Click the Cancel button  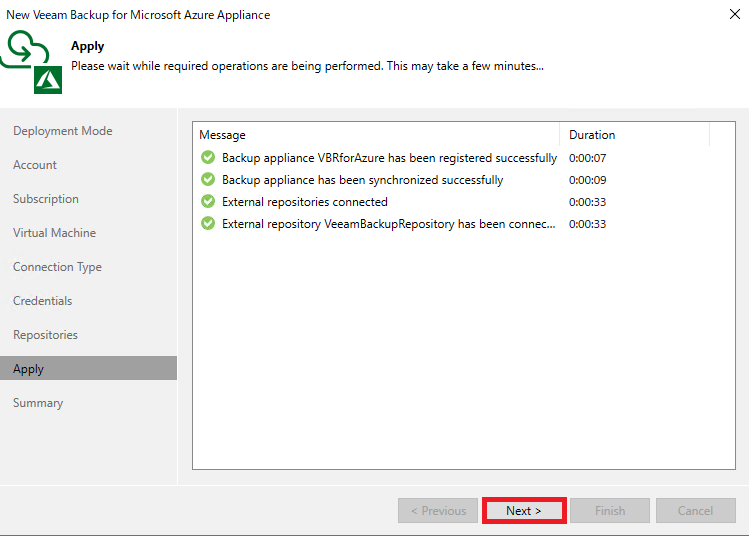pyautogui.click(x=696, y=511)
